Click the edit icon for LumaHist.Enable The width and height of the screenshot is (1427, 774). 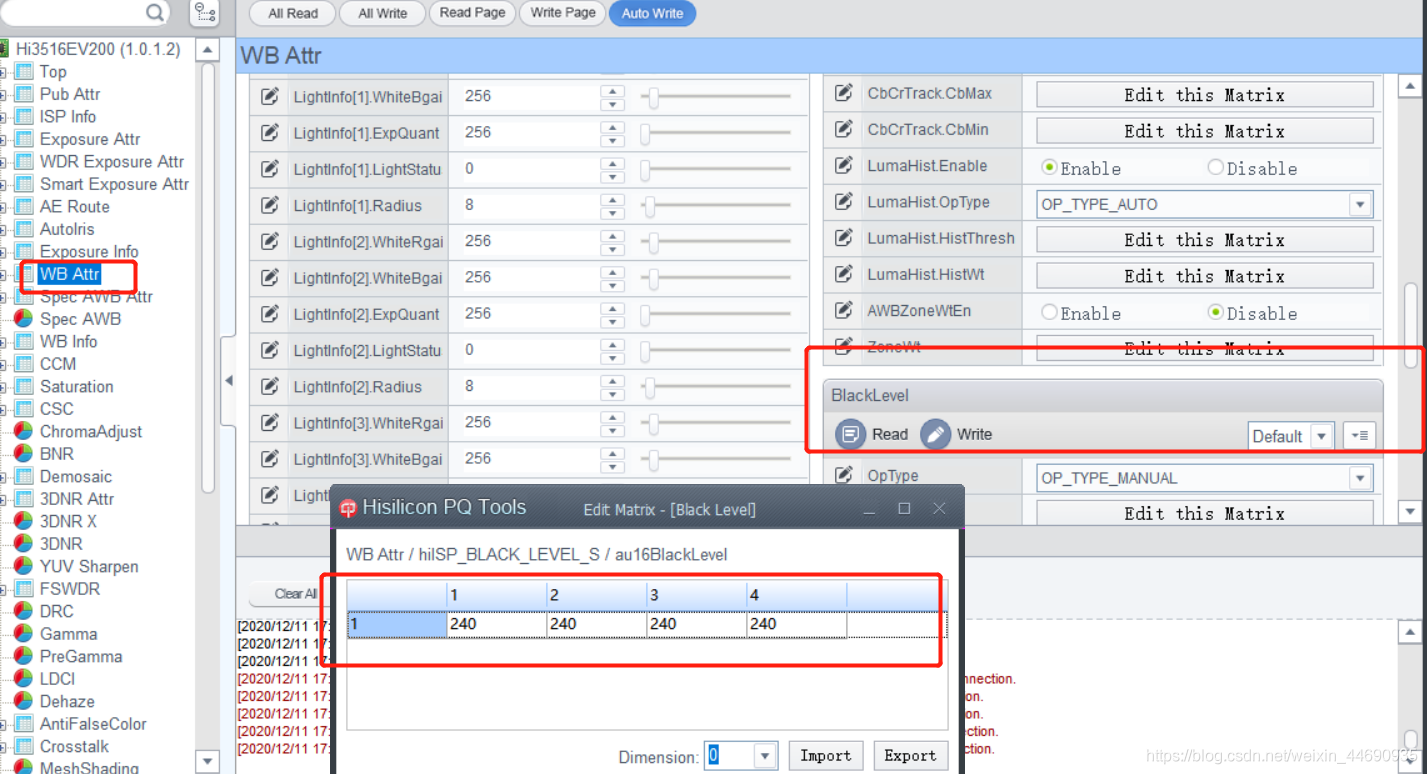click(844, 165)
